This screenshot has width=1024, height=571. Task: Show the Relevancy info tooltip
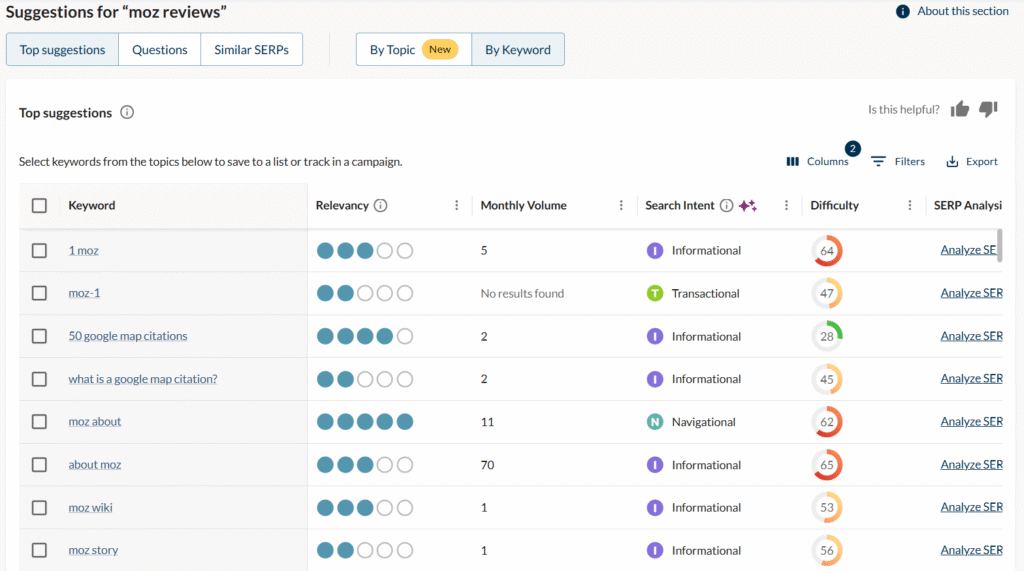coord(380,205)
